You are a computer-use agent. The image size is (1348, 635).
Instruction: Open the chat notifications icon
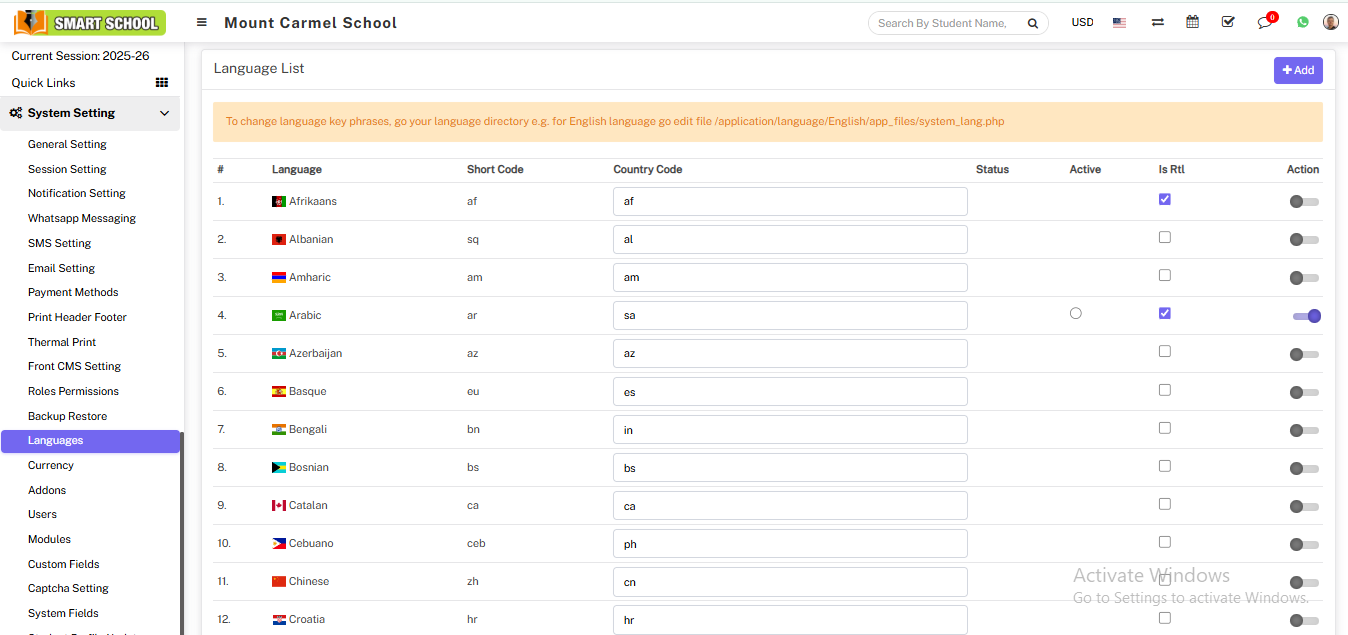[x=1265, y=22]
